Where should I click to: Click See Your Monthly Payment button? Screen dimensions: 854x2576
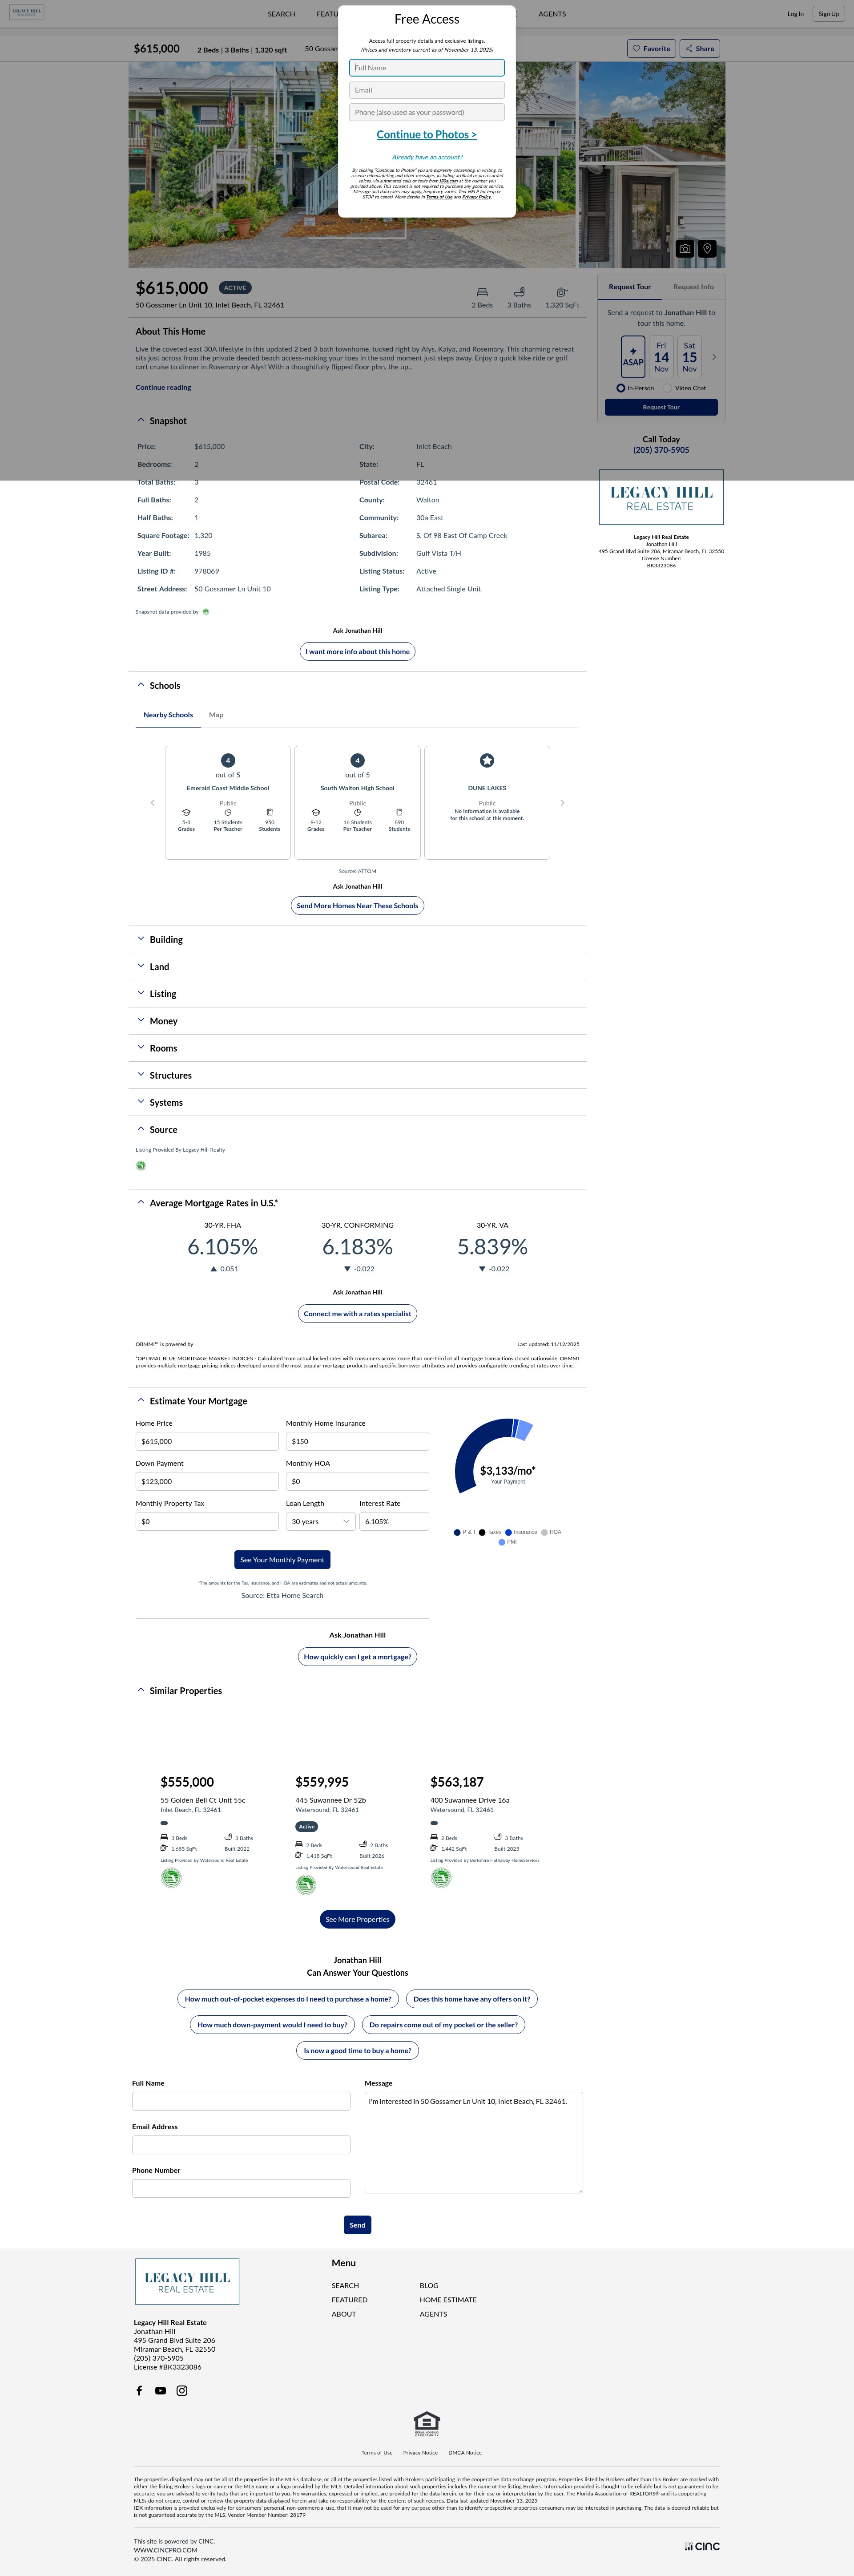point(282,1559)
